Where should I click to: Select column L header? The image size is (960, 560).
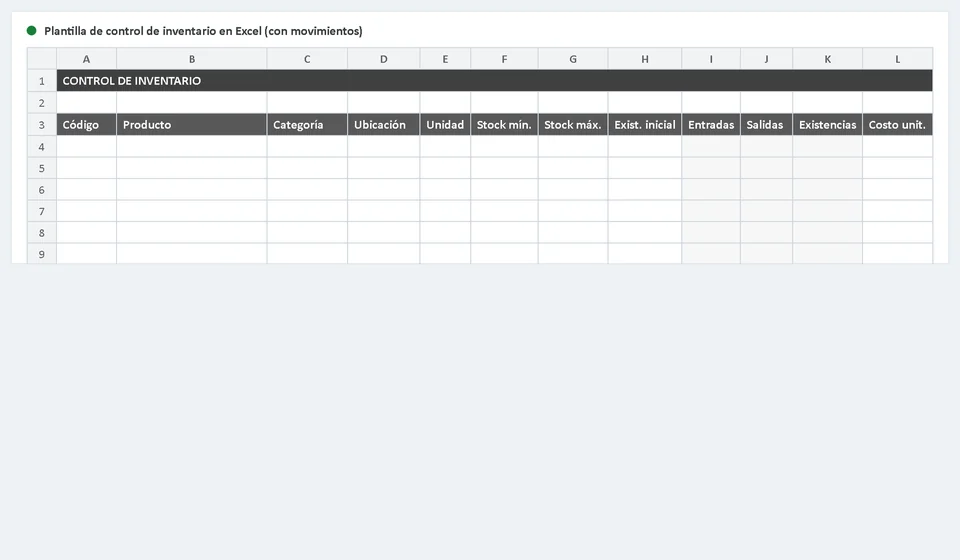pyautogui.click(x=898, y=59)
